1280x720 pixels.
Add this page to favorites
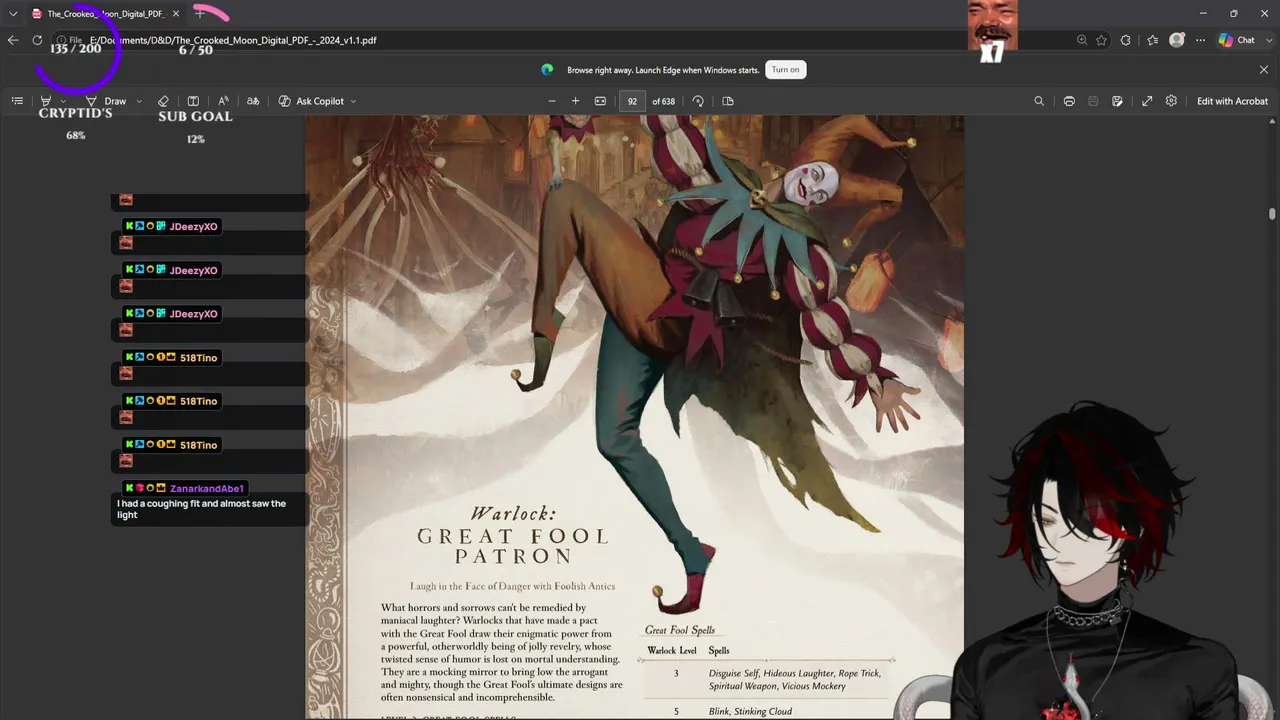click(x=1102, y=40)
